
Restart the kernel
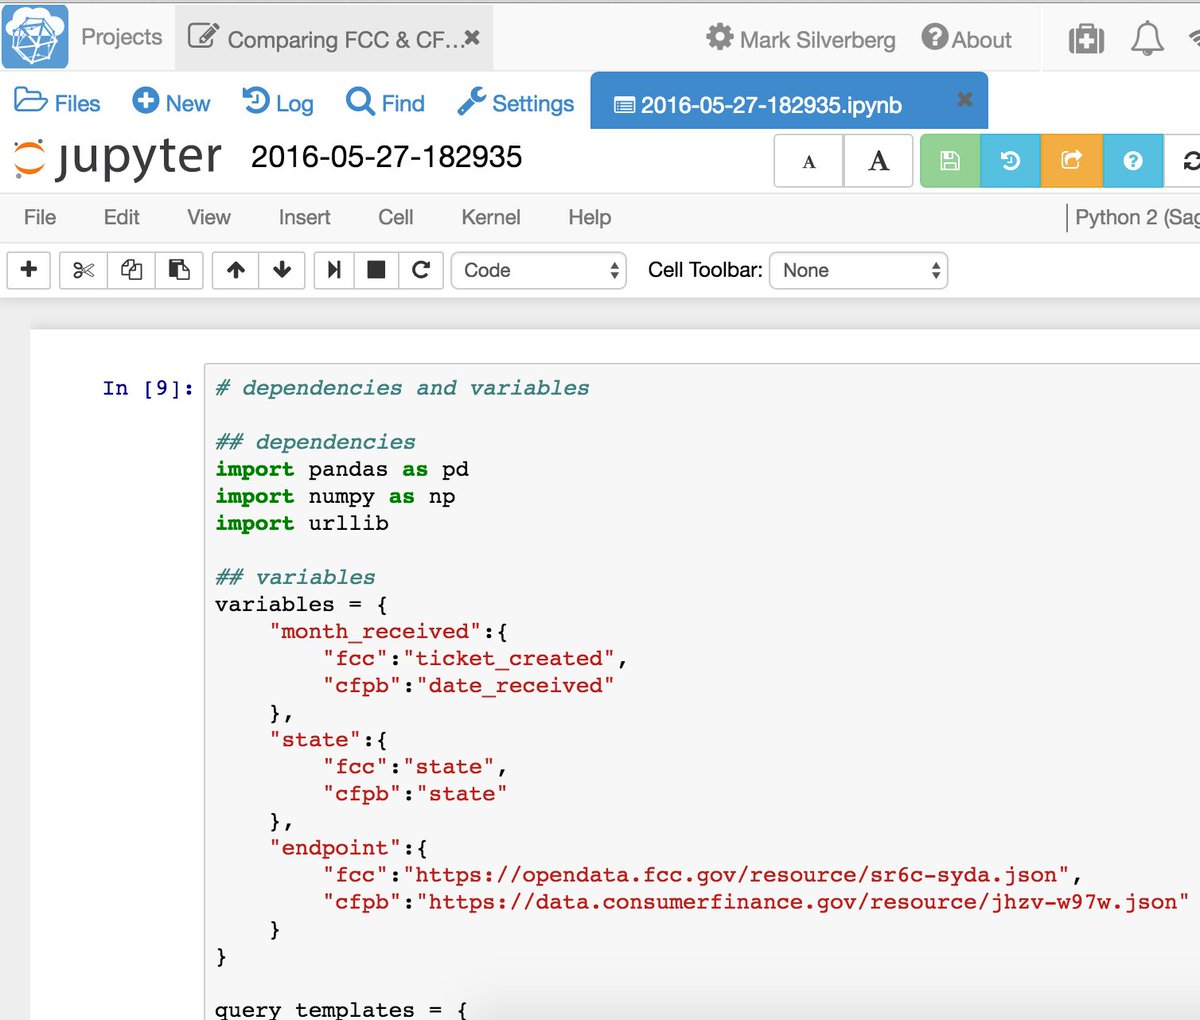(421, 270)
